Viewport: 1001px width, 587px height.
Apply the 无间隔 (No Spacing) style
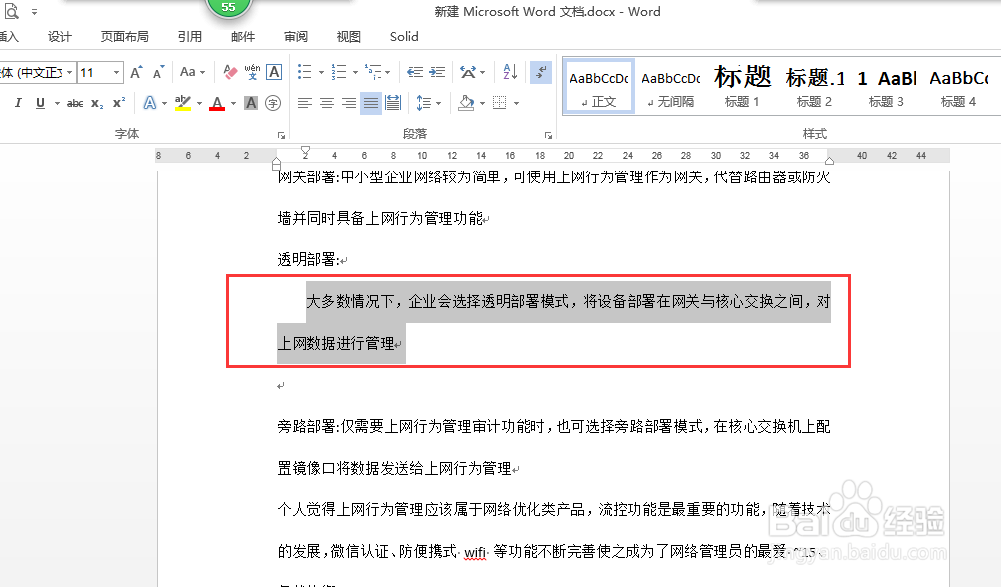click(671, 87)
